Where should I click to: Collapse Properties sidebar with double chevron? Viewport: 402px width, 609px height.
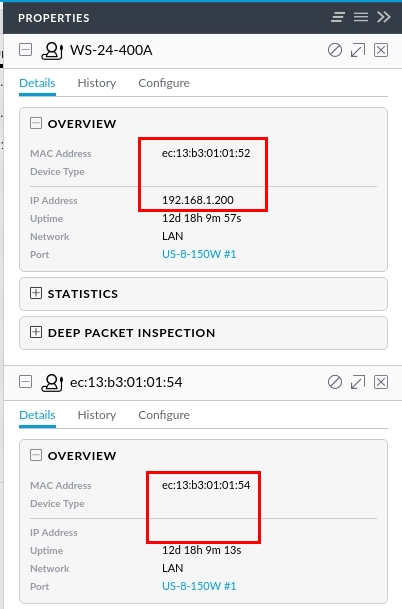tap(384, 17)
